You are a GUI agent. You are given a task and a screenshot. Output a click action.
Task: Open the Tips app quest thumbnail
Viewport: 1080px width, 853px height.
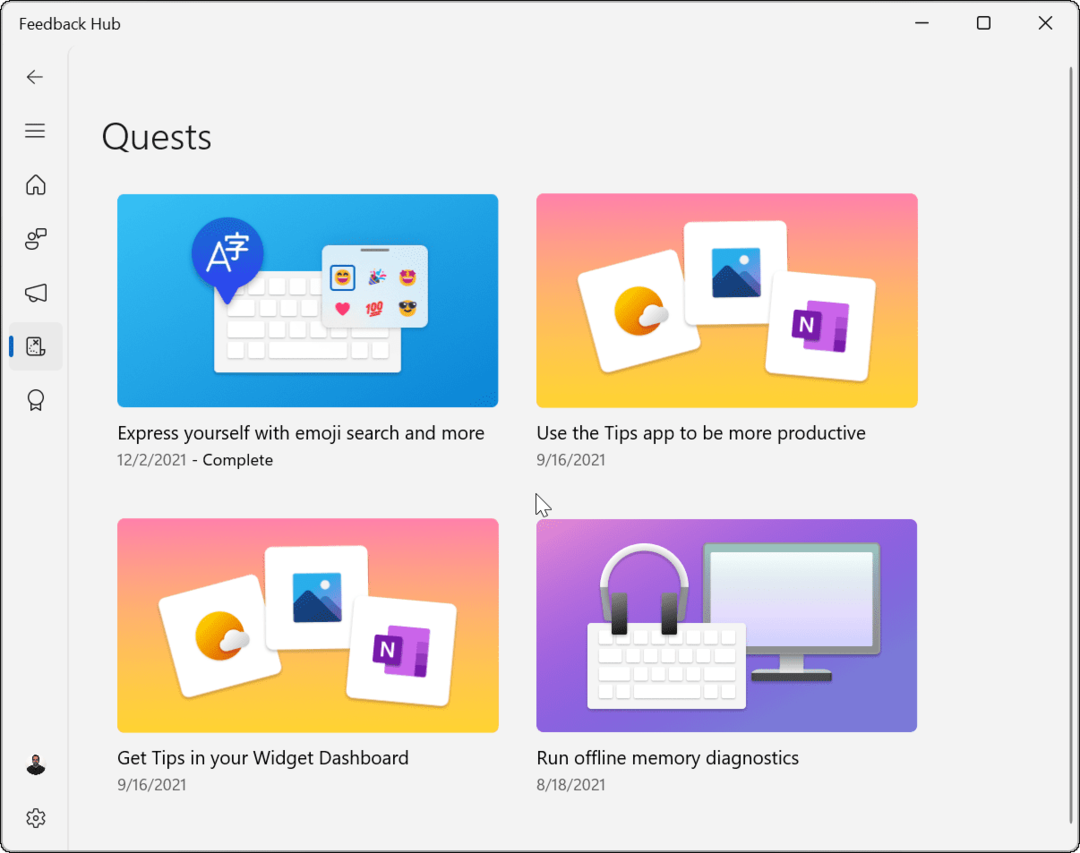[x=726, y=300]
